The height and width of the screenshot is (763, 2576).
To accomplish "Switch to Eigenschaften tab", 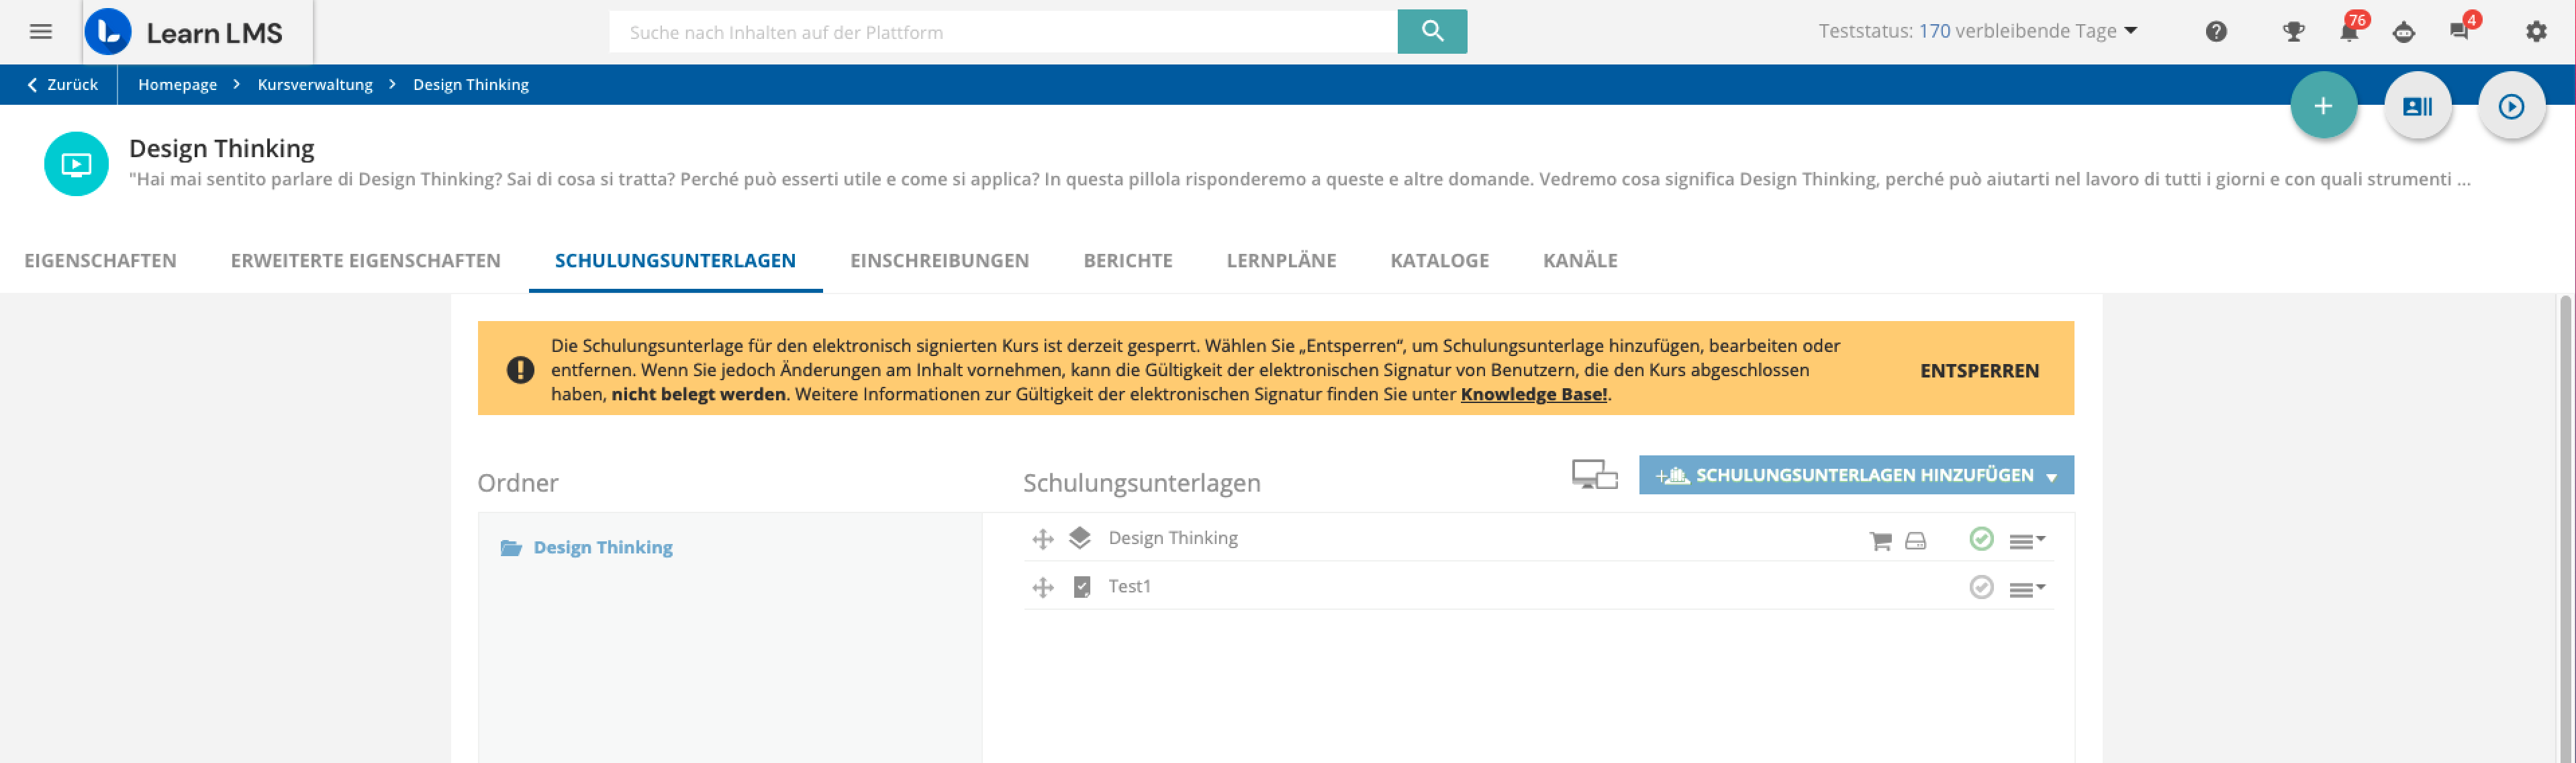I will click(100, 261).
